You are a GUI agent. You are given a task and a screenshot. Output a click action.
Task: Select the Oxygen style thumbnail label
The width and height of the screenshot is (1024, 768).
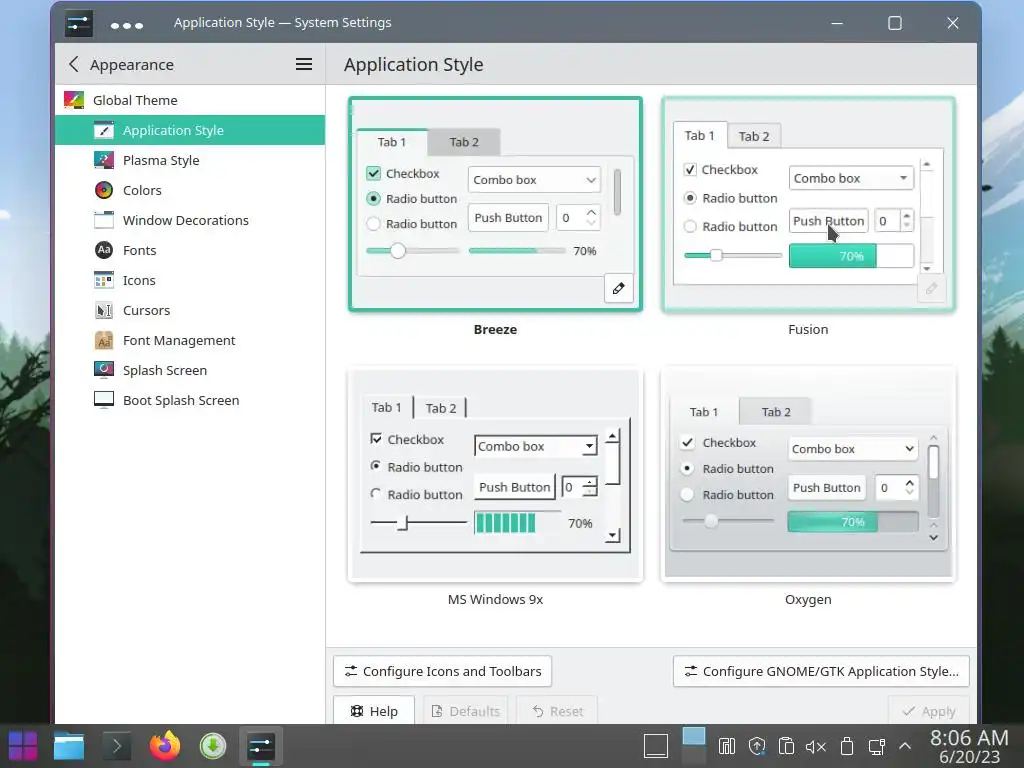pyautogui.click(x=808, y=599)
